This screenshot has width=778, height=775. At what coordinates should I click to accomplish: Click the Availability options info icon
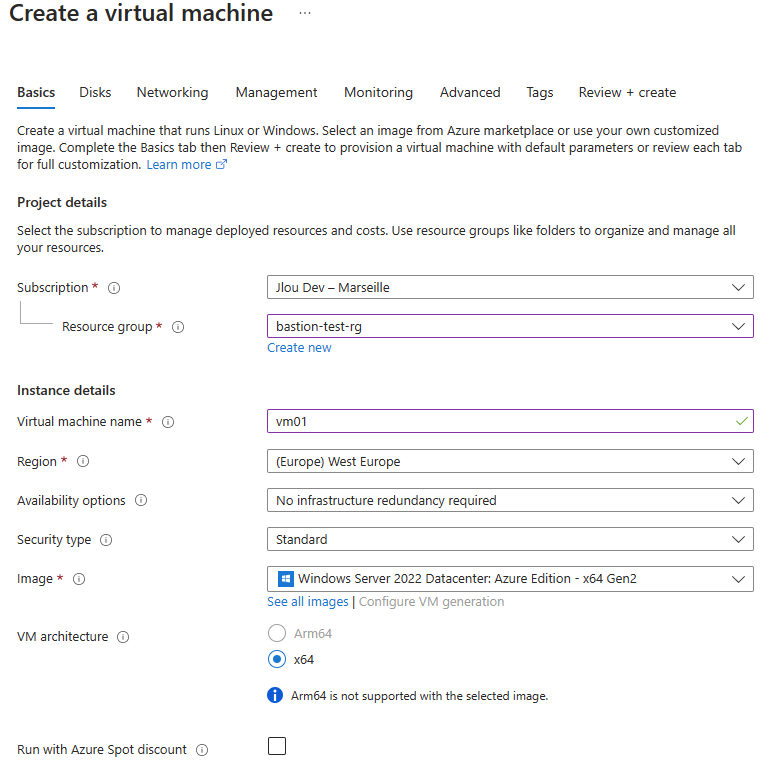tap(141, 500)
